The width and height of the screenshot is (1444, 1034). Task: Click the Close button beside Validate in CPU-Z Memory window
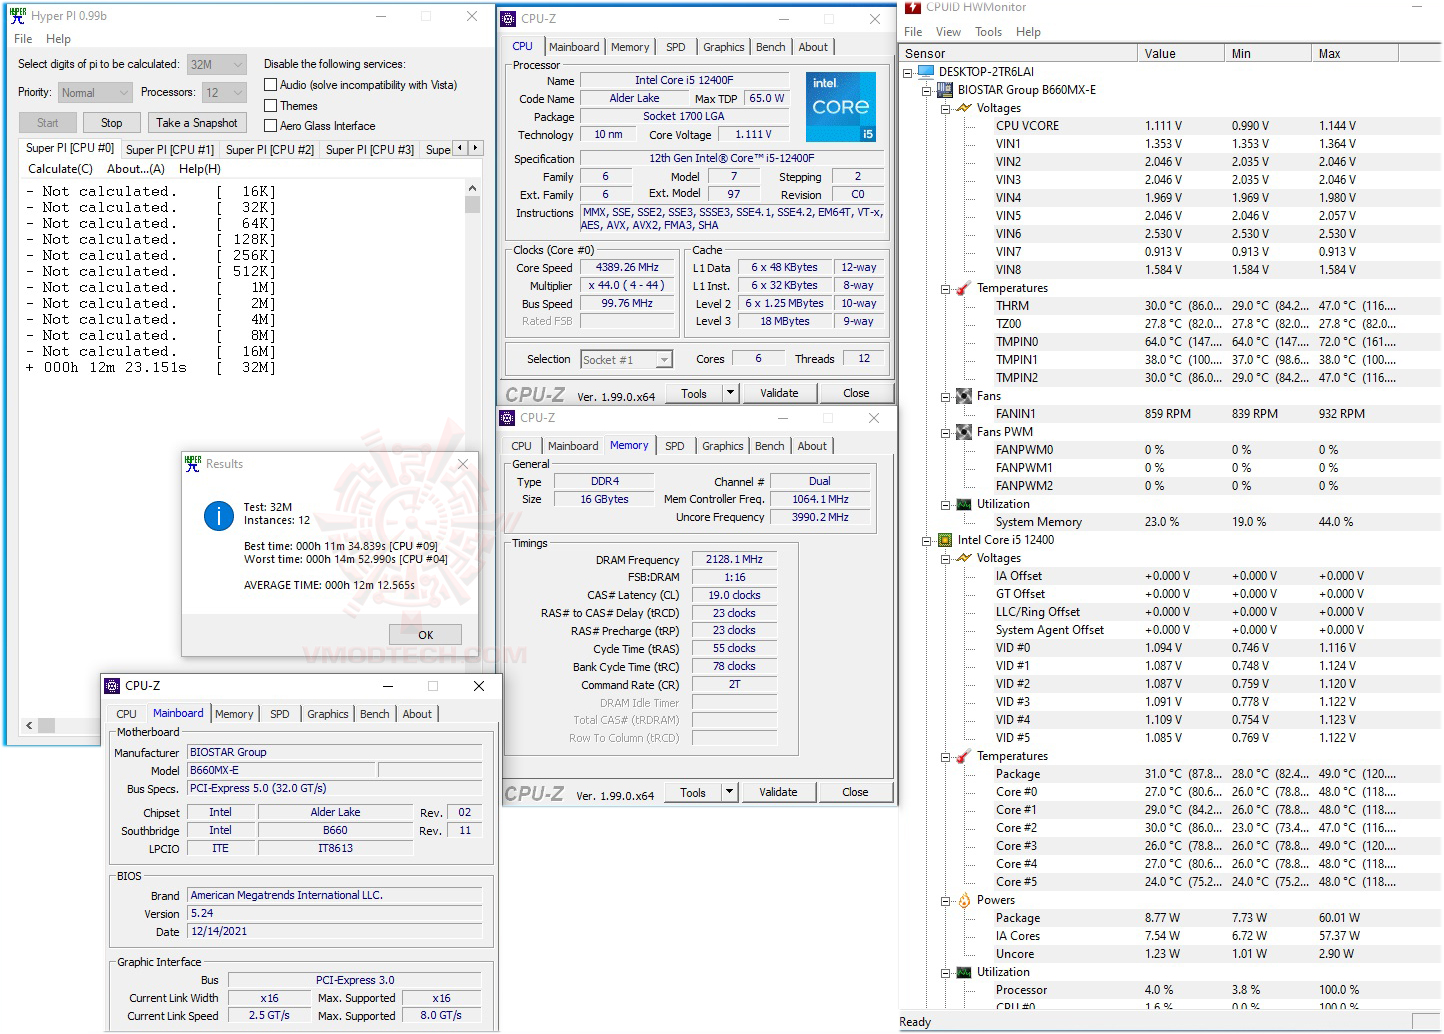point(855,792)
